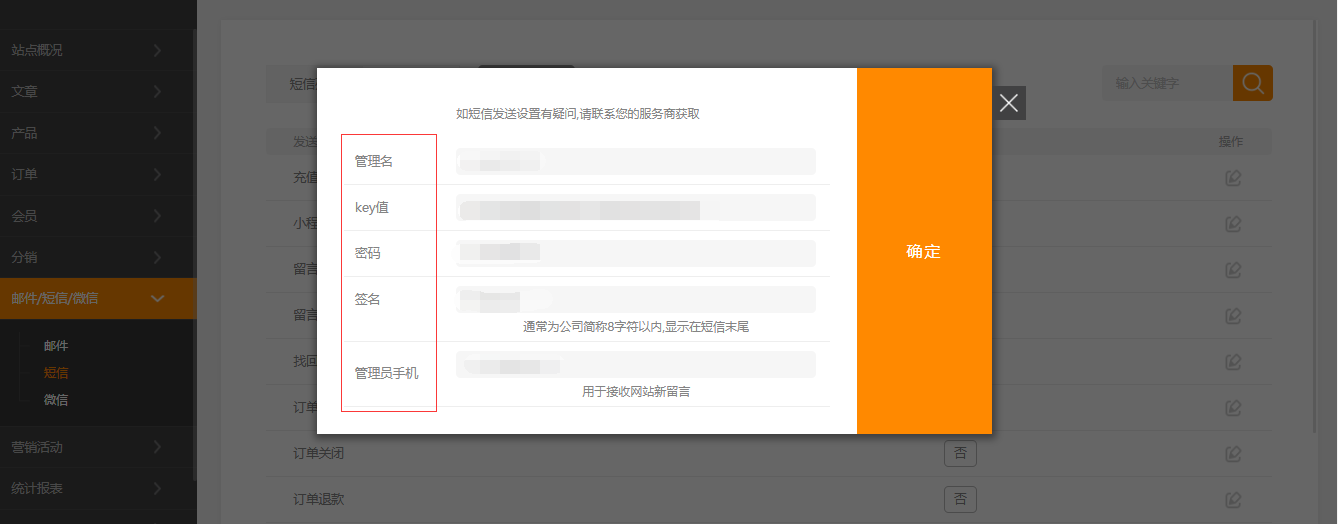Screen dimensions: 1338x524
Task: Edit the 订单退款 SMS template
Action: click(1233, 499)
